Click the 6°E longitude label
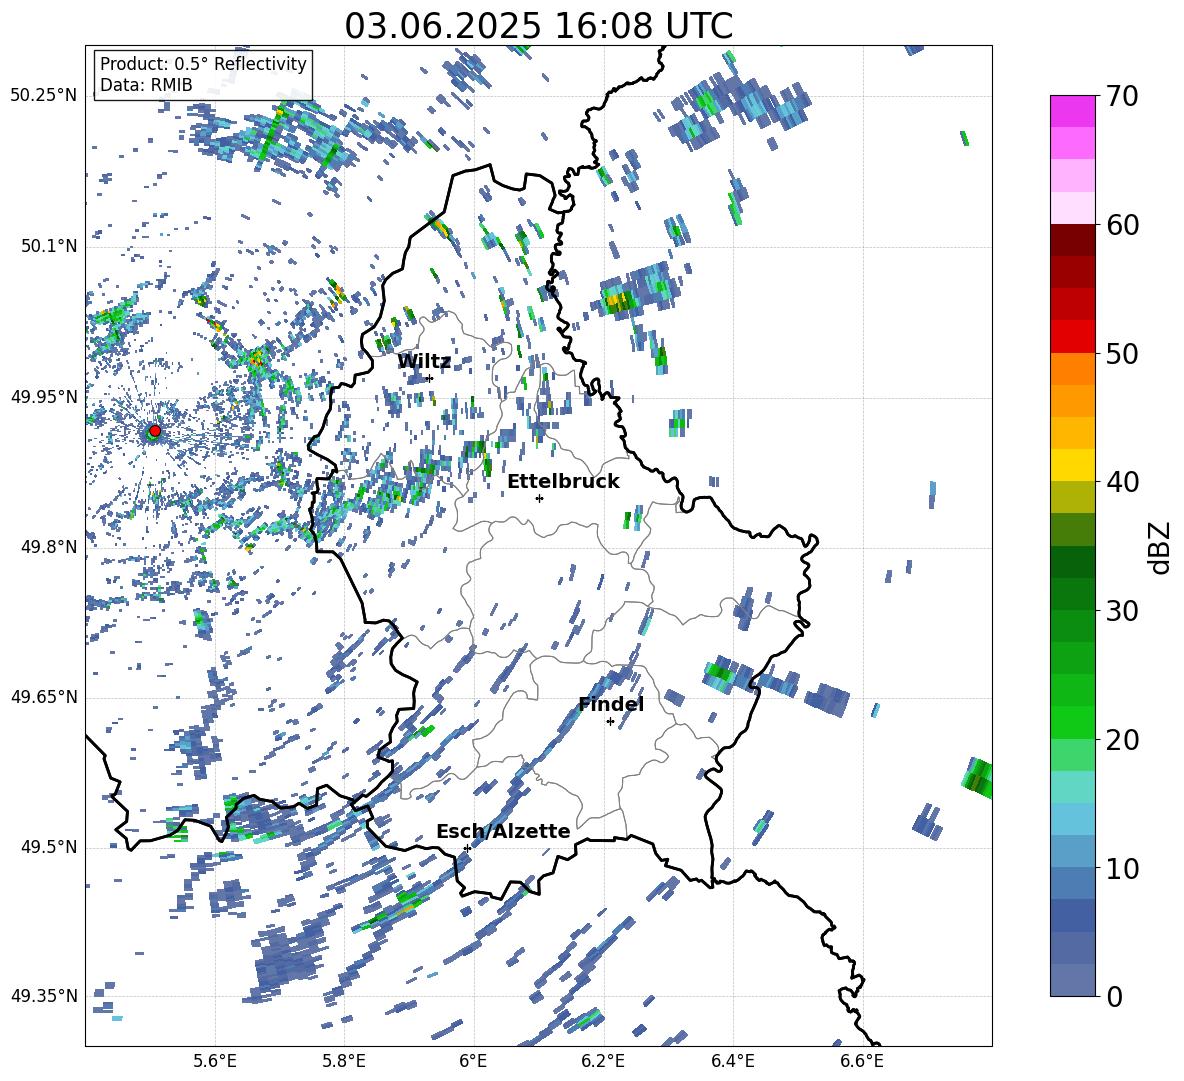Viewport: 1184px width, 1081px height. point(473,1061)
